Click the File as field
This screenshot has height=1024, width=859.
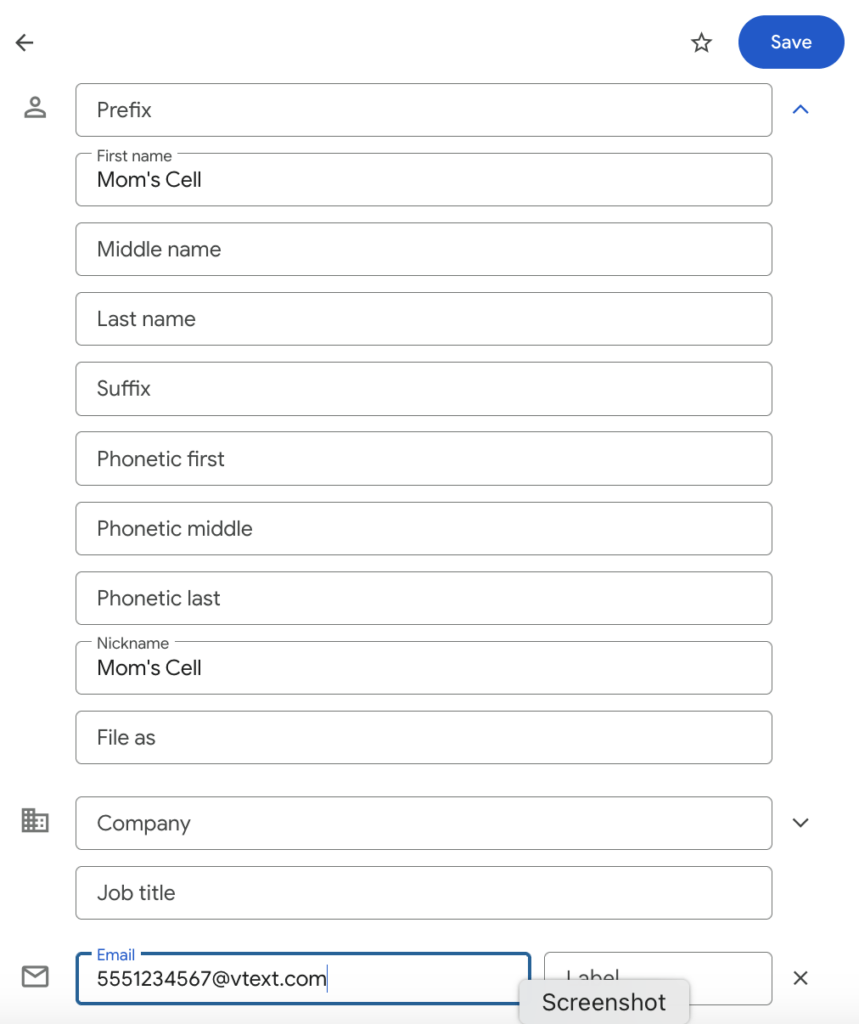click(423, 737)
